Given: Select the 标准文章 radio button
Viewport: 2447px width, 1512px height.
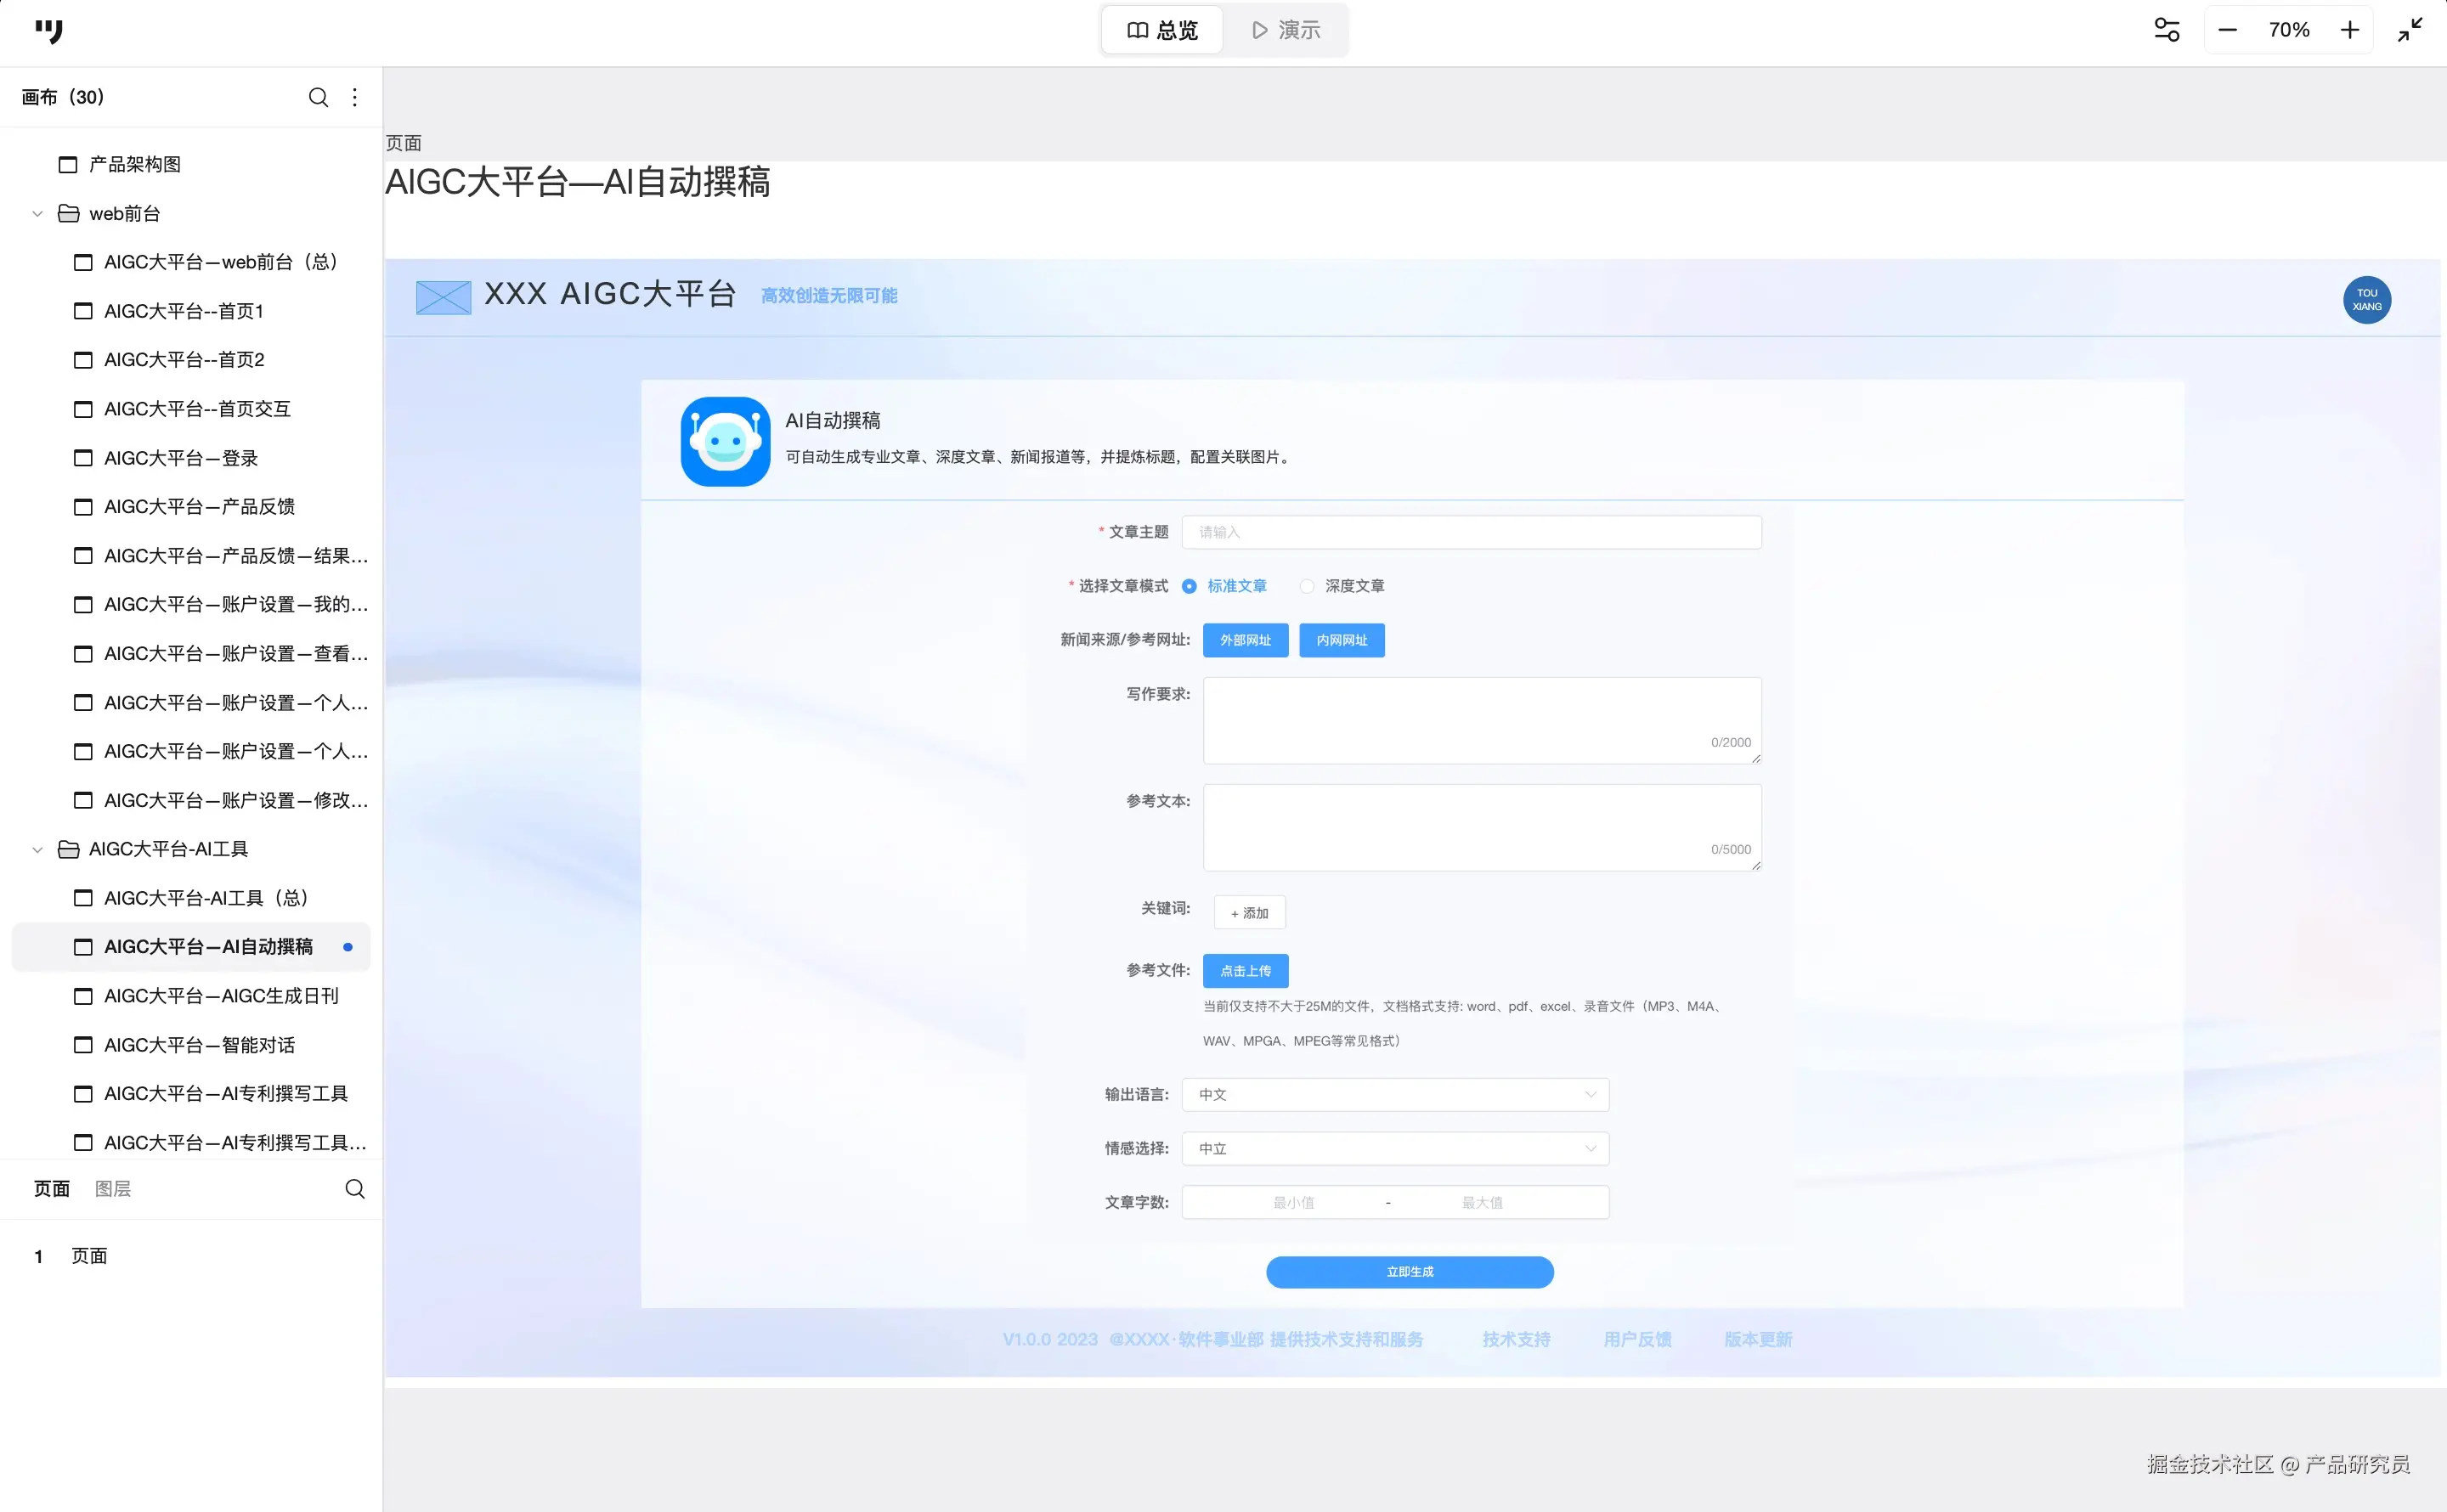Looking at the screenshot, I should tap(1189, 586).
